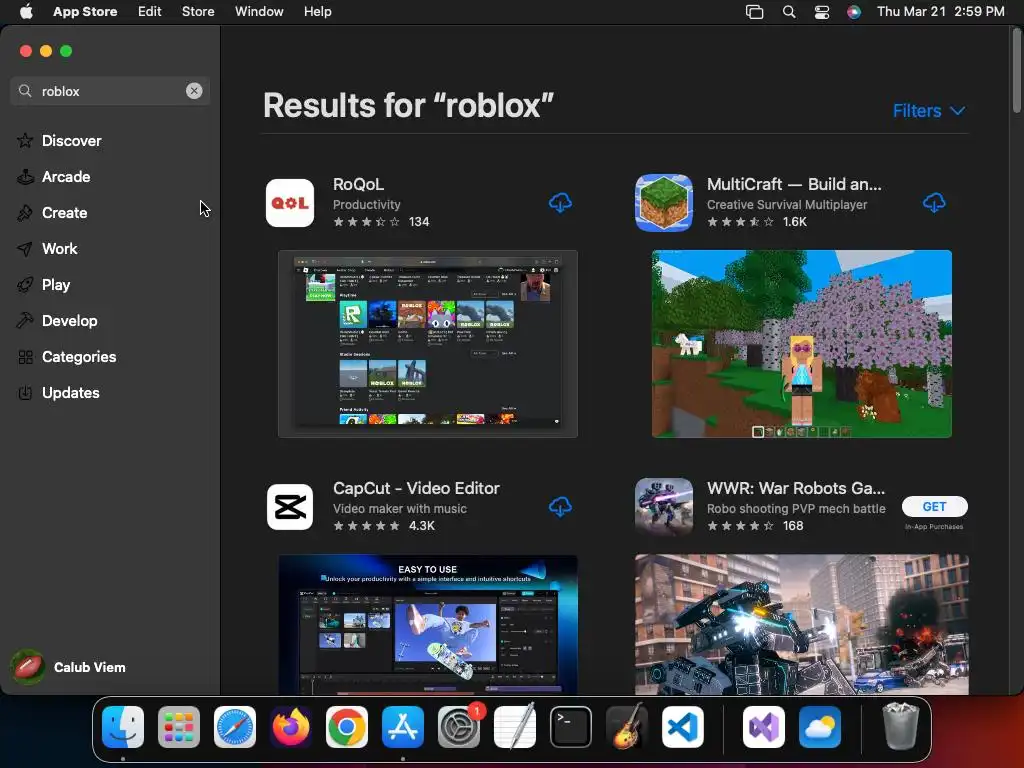Open the Arcade section
This screenshot has height=768, width=1024.
tap(65, 176)
